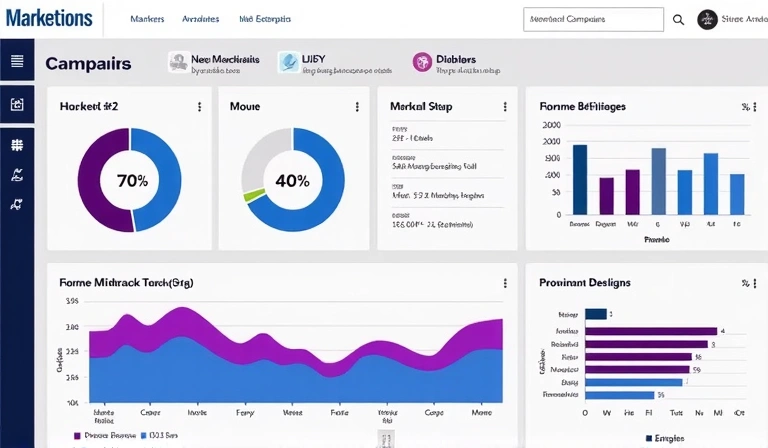Click the line chart icon in sidebar

(x=17, y=175)
